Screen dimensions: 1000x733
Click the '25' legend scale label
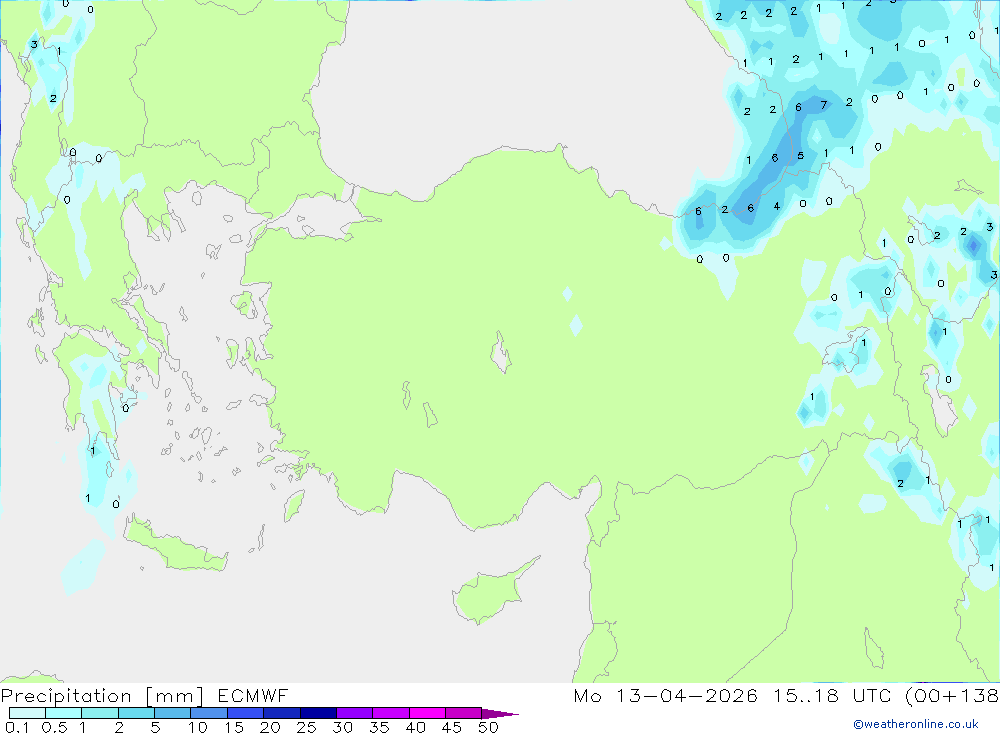coord(306,727)
